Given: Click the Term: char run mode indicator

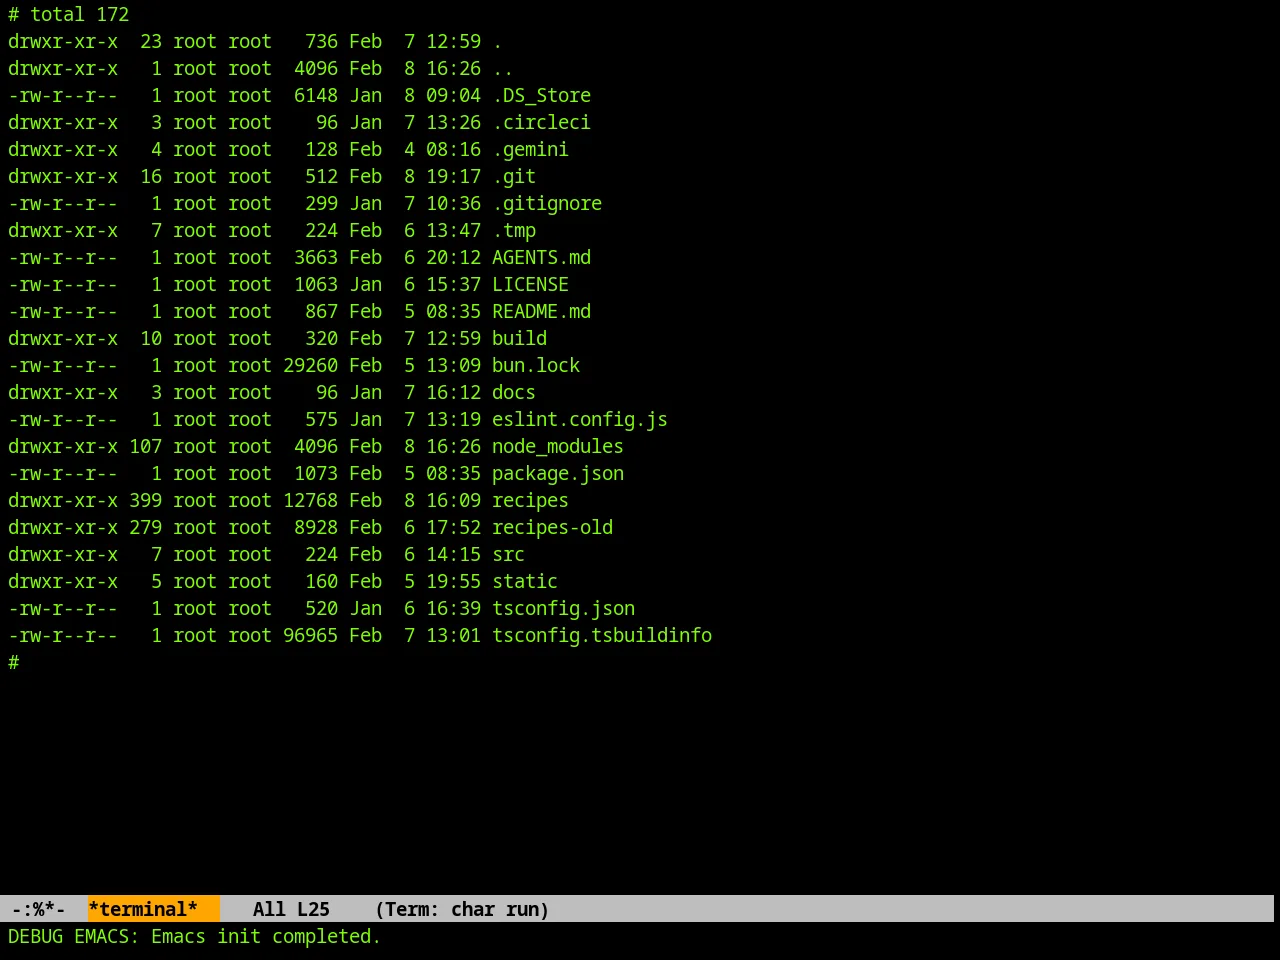Looking at the screenshot, I should (462, 909).
